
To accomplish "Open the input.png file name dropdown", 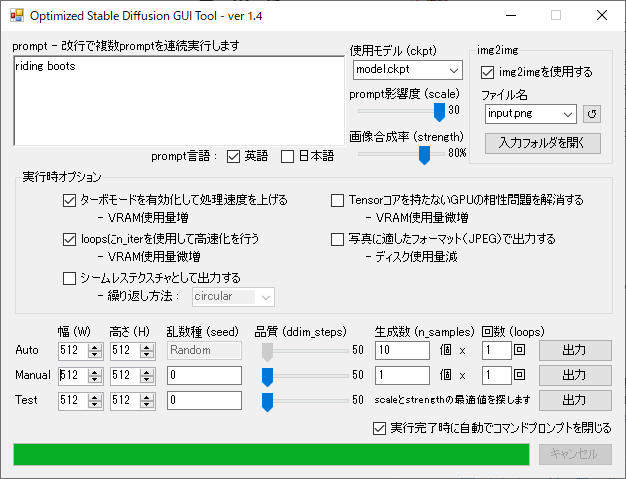I will click(568, 114).
